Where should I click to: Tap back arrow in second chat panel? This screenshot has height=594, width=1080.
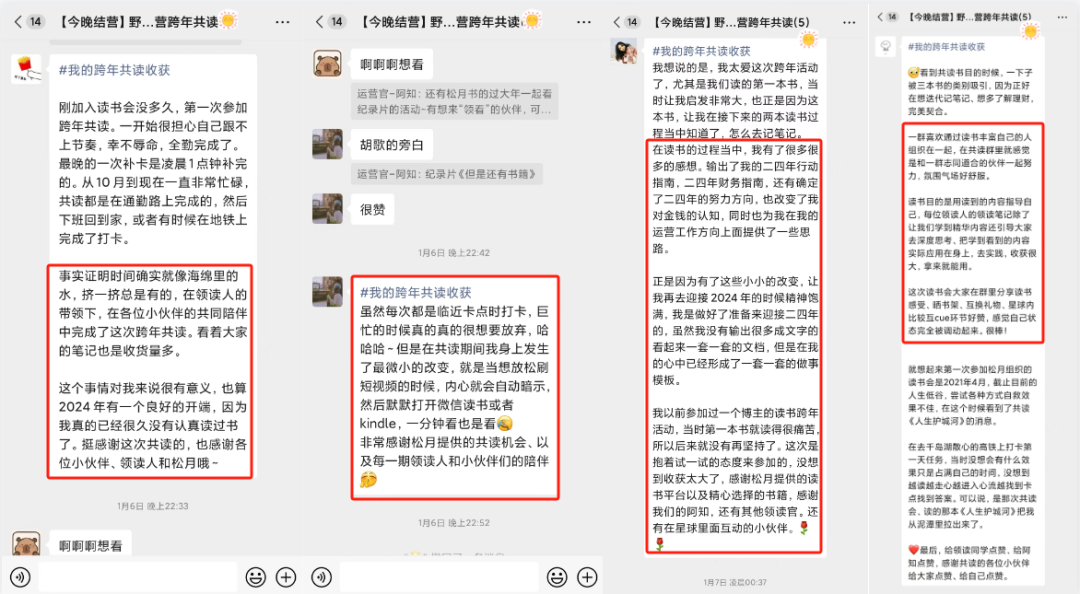coord(319,22)
